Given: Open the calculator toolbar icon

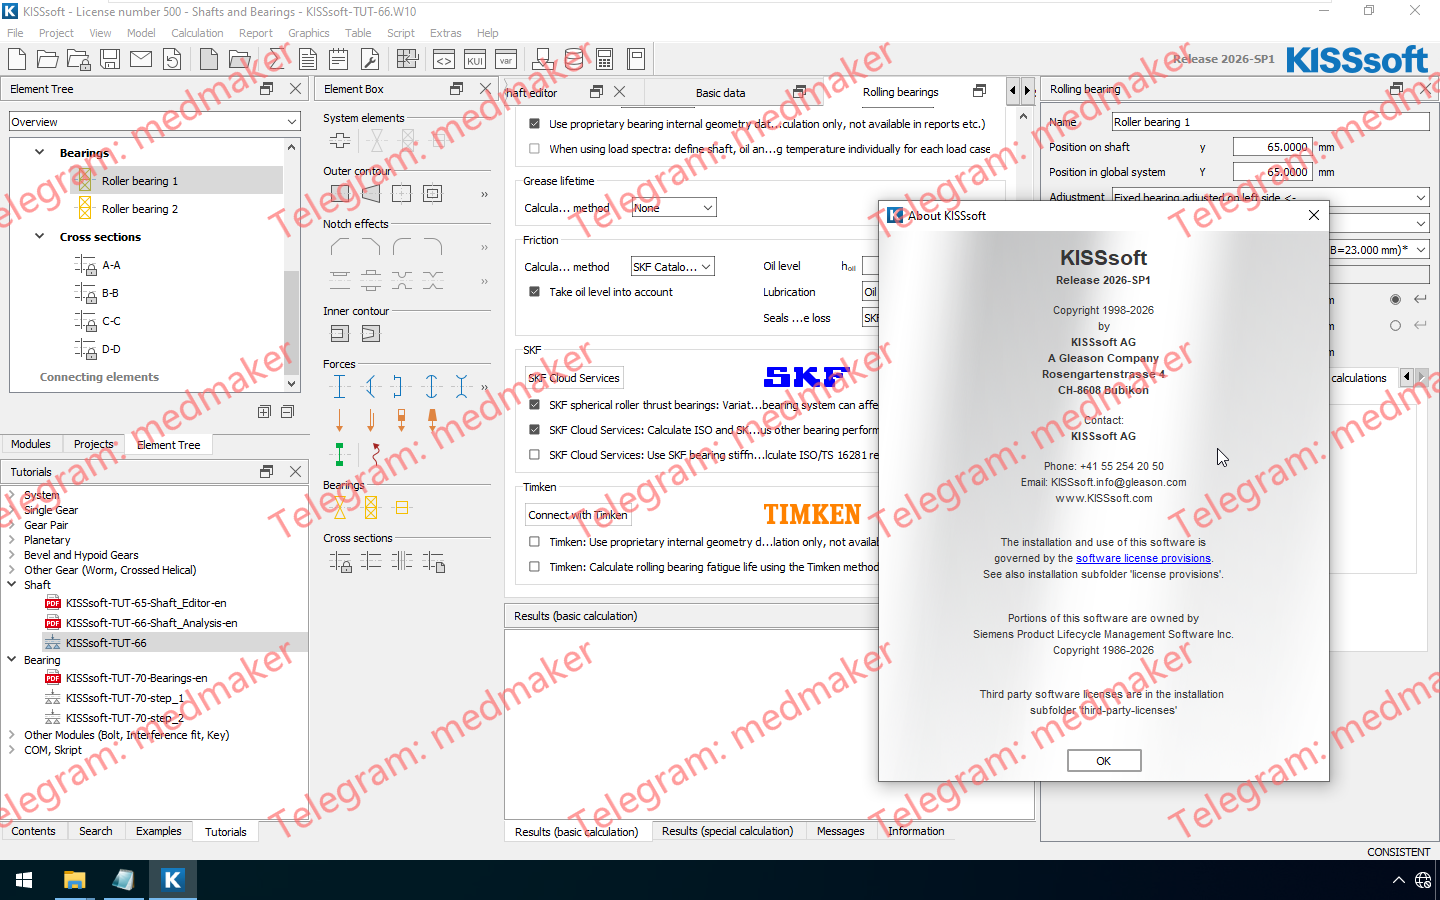Looking at the screenshot, I should (605, 59).
